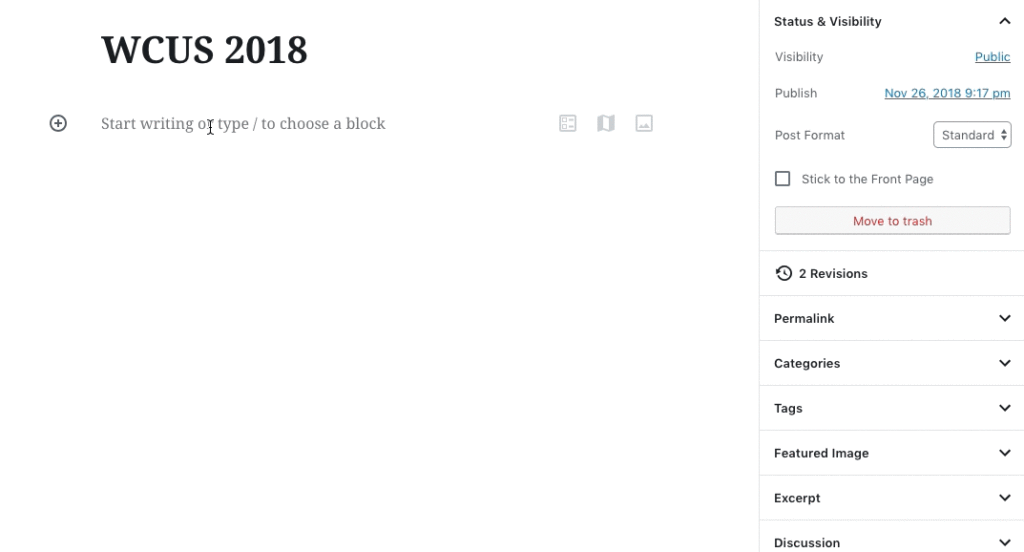Viewport: 1024px width, 552px height.
Task: Insert a map block via the map icon
Action: tap(606, 123)
